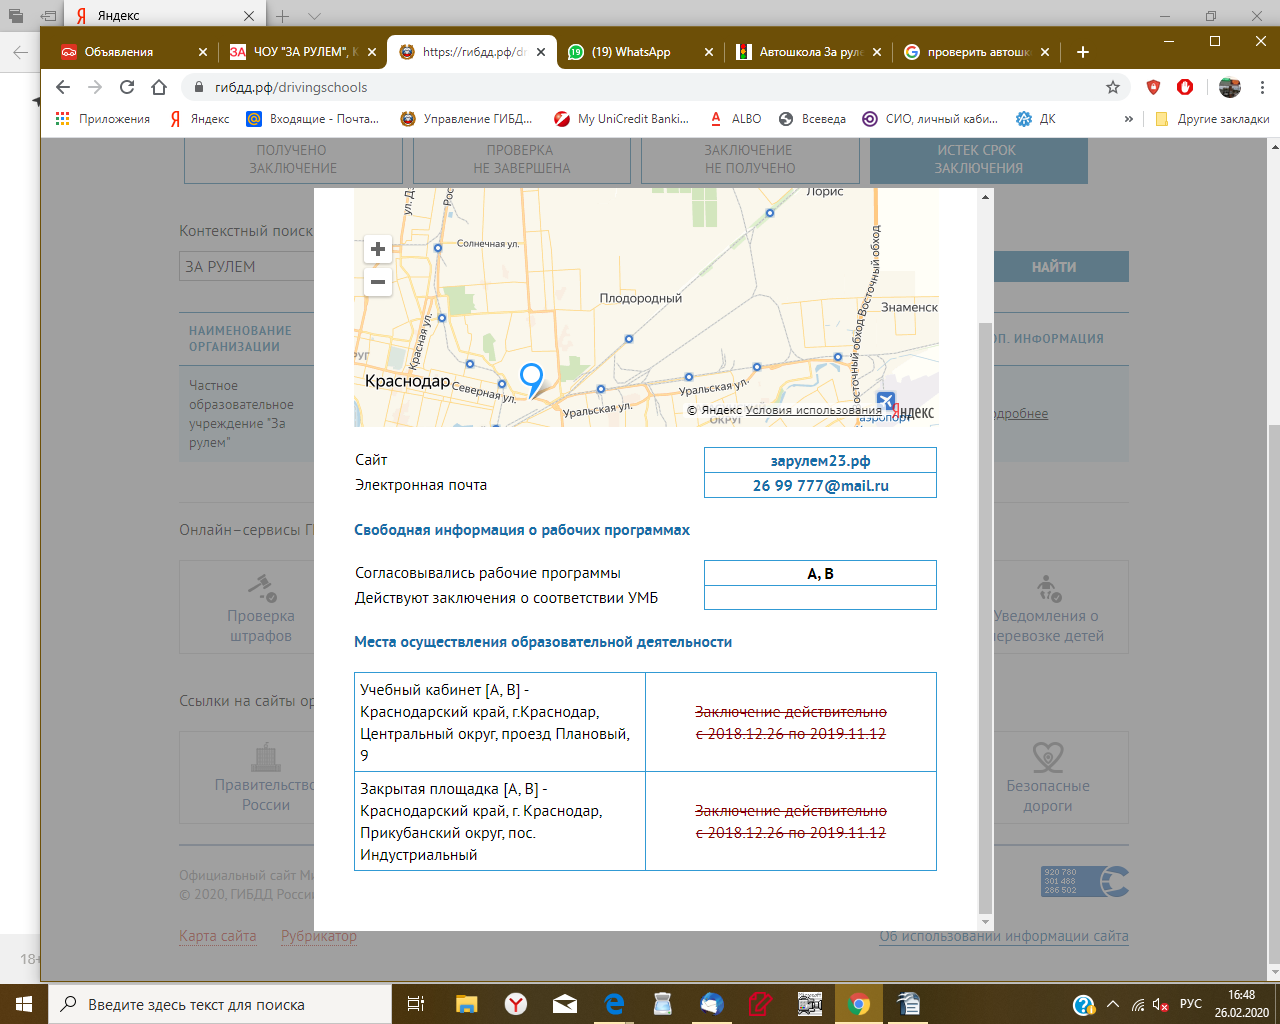Bookmark page with the star icon
Image resolution: width=1280 pixels, height=1024 pixels.
1113,87
